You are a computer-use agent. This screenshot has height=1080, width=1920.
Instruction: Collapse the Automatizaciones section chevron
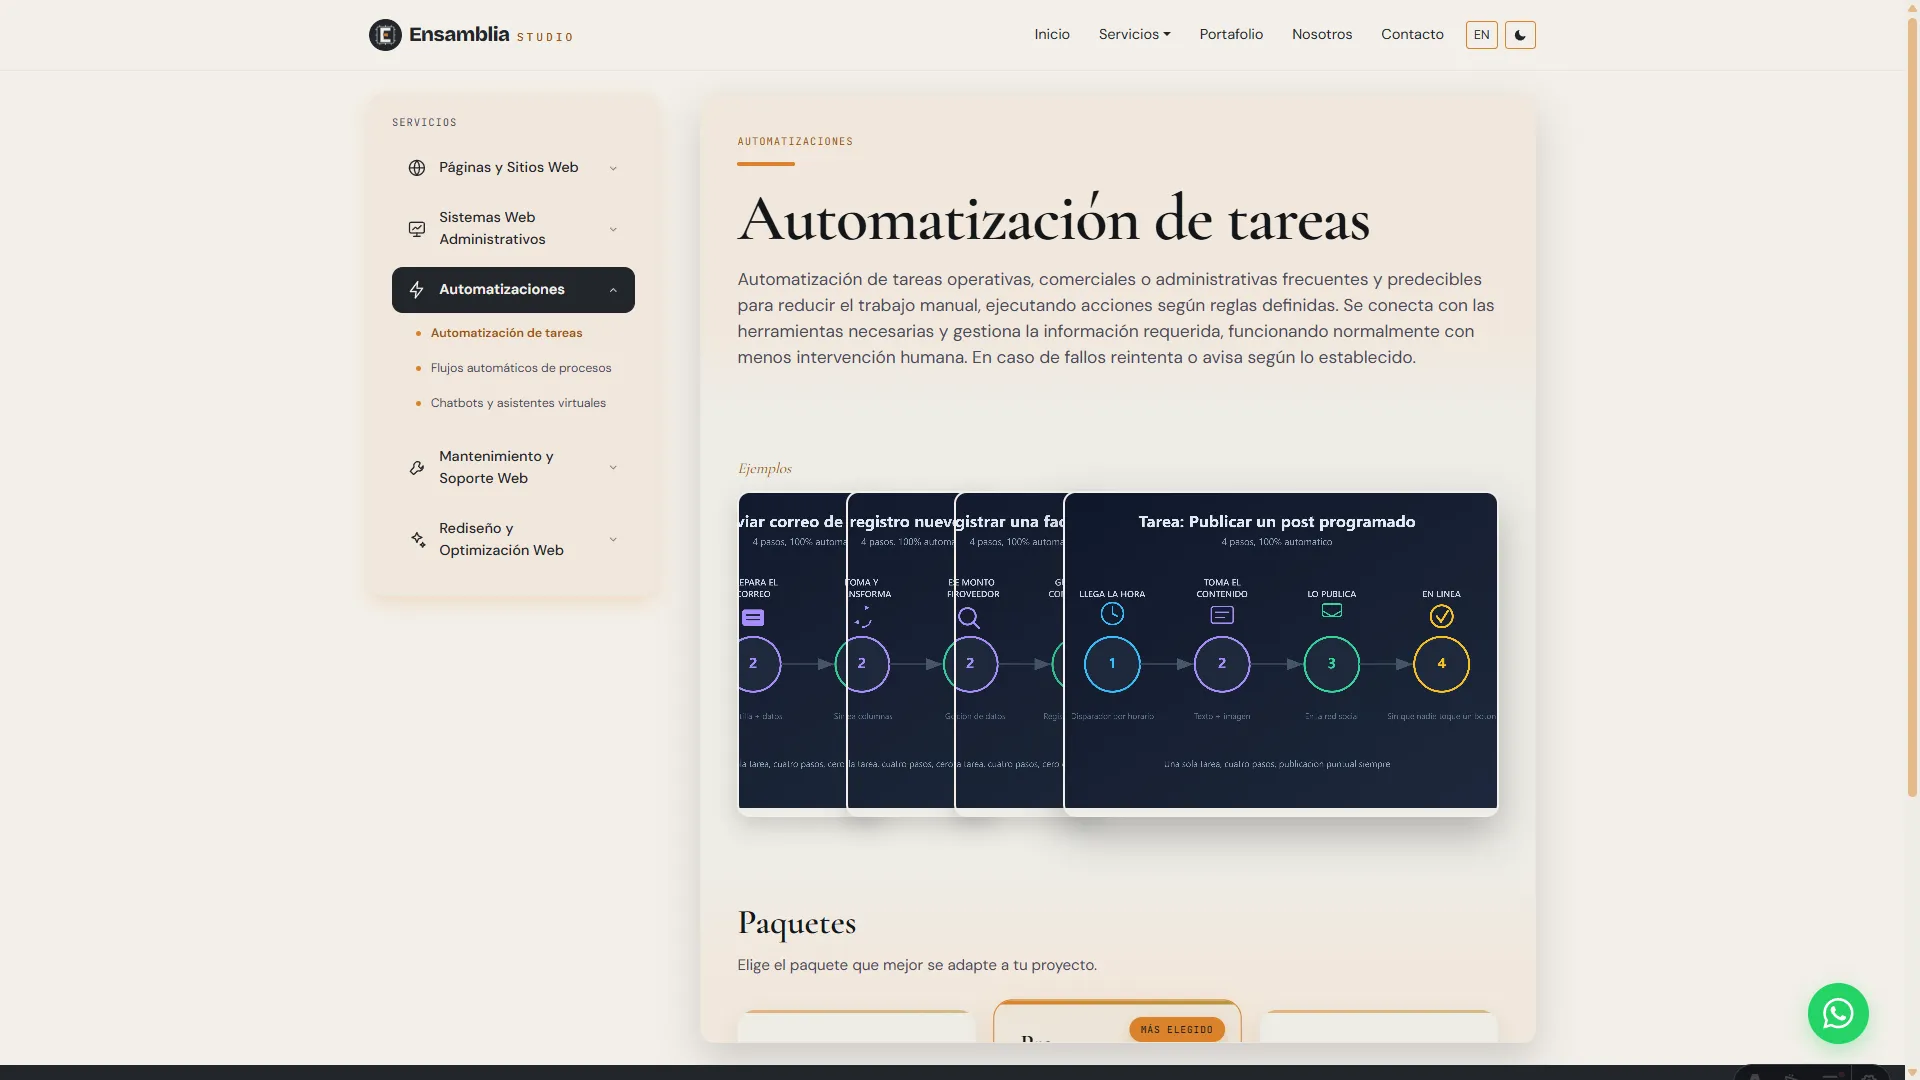613,290
